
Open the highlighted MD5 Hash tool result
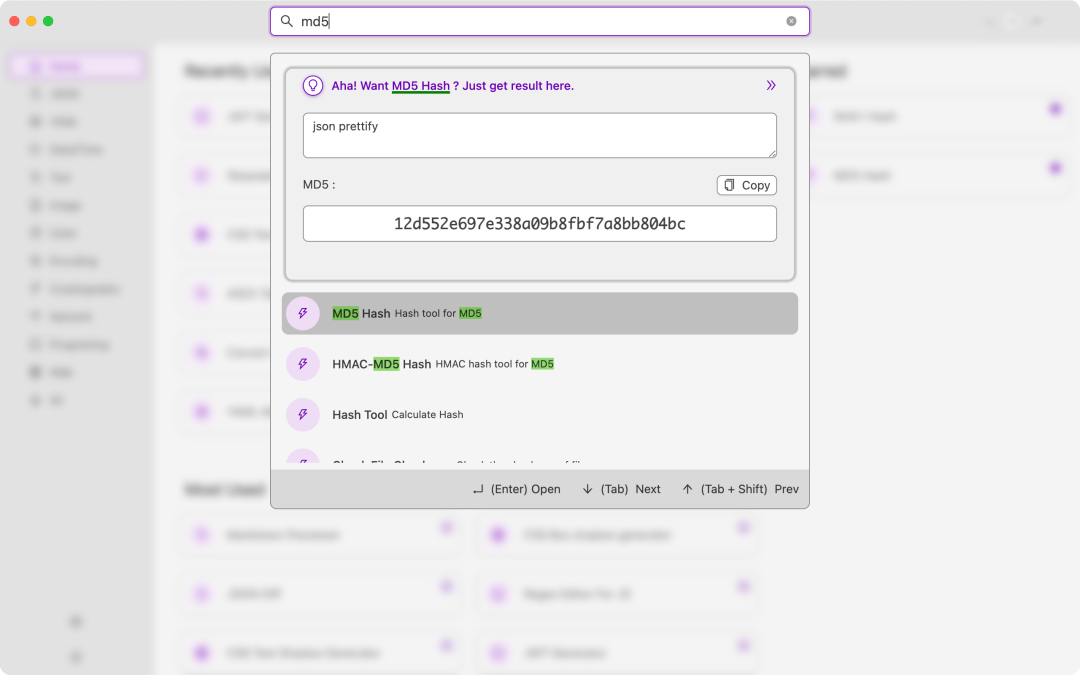click(x=540, y=313)
